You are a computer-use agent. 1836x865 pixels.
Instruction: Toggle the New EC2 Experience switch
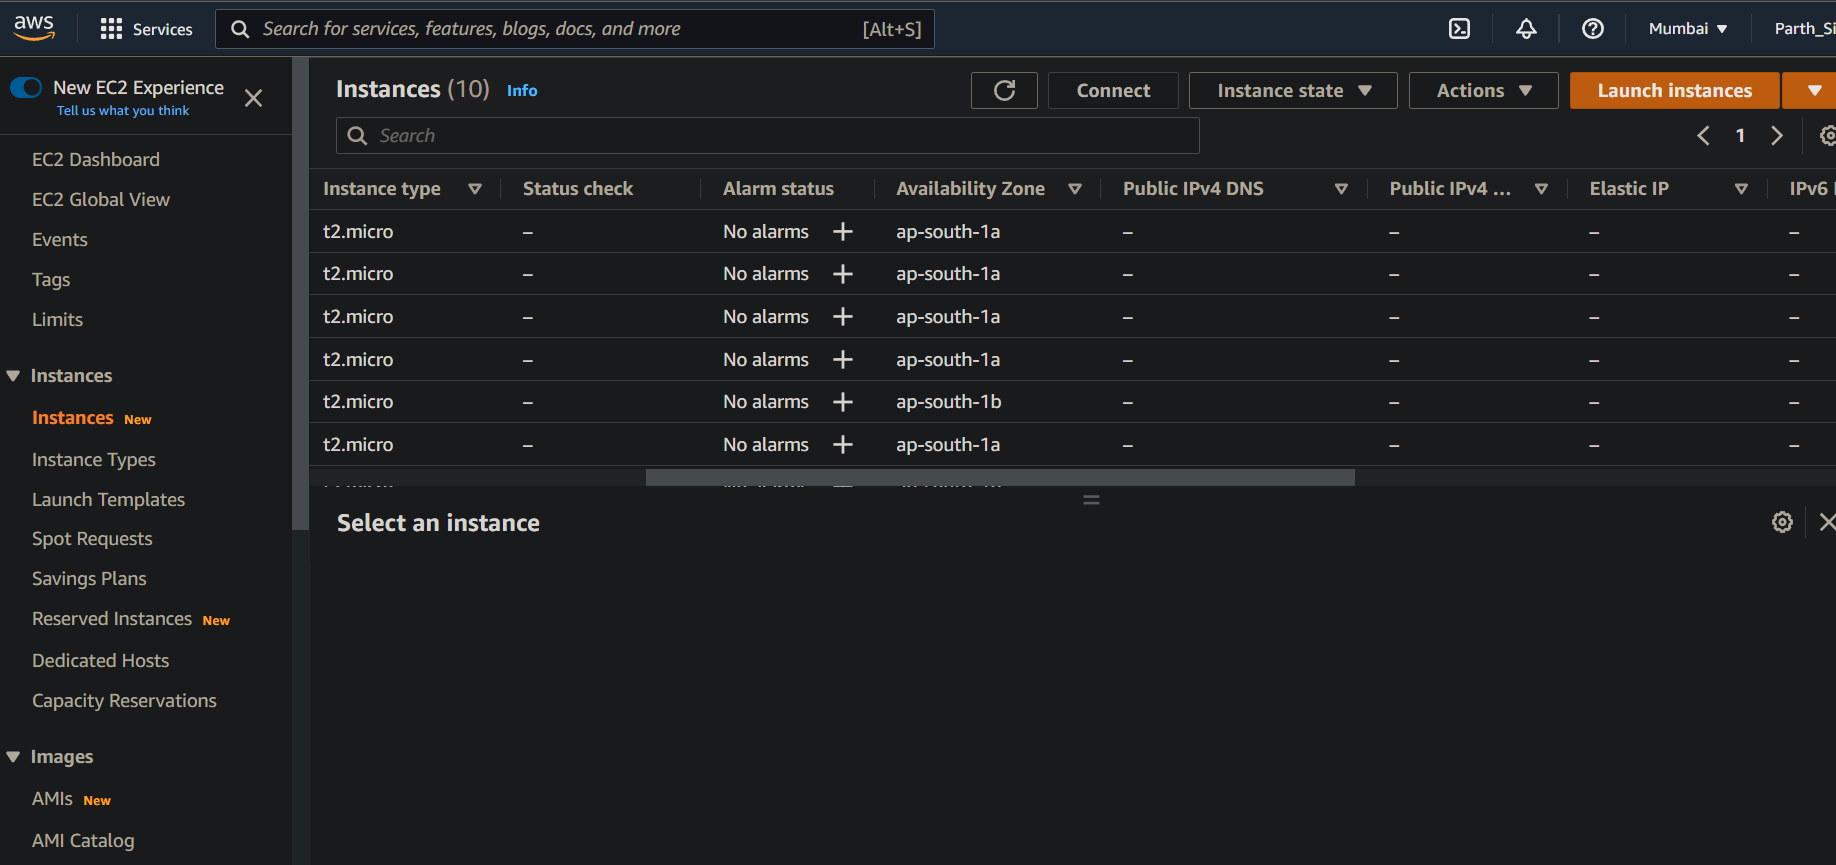(x=26, y=88)
